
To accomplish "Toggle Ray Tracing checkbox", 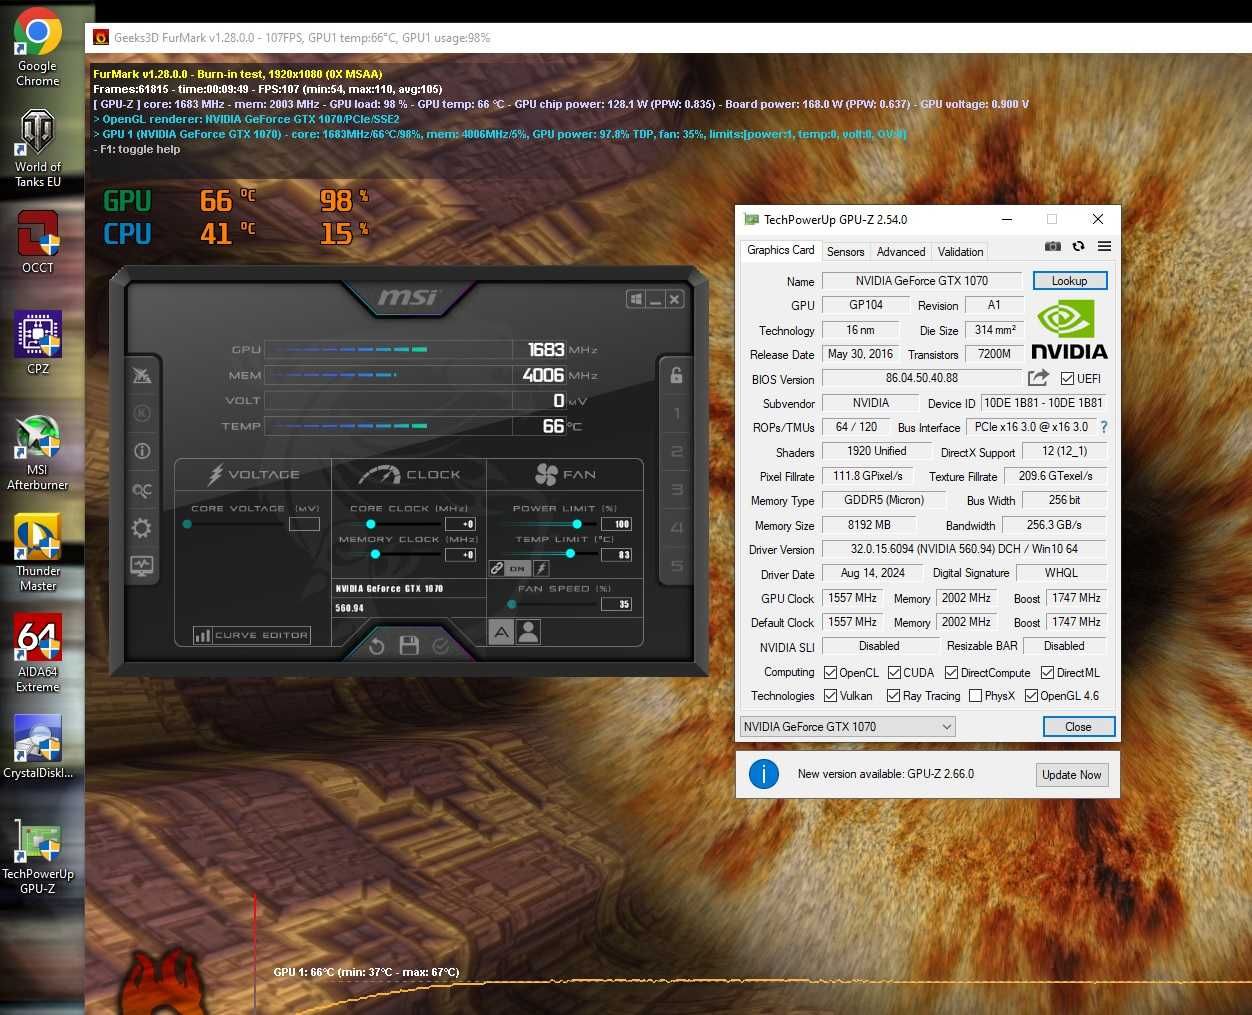I will [894, 696].
